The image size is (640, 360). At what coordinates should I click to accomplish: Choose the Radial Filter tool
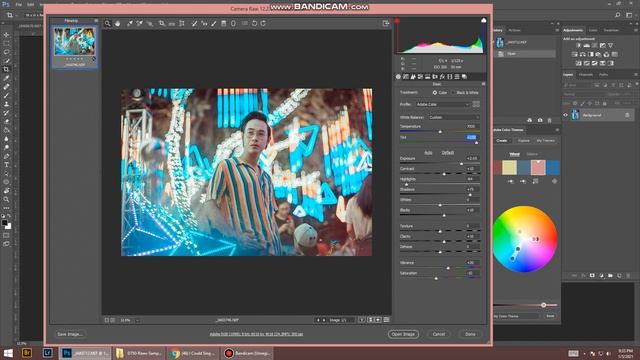[233, 24]
